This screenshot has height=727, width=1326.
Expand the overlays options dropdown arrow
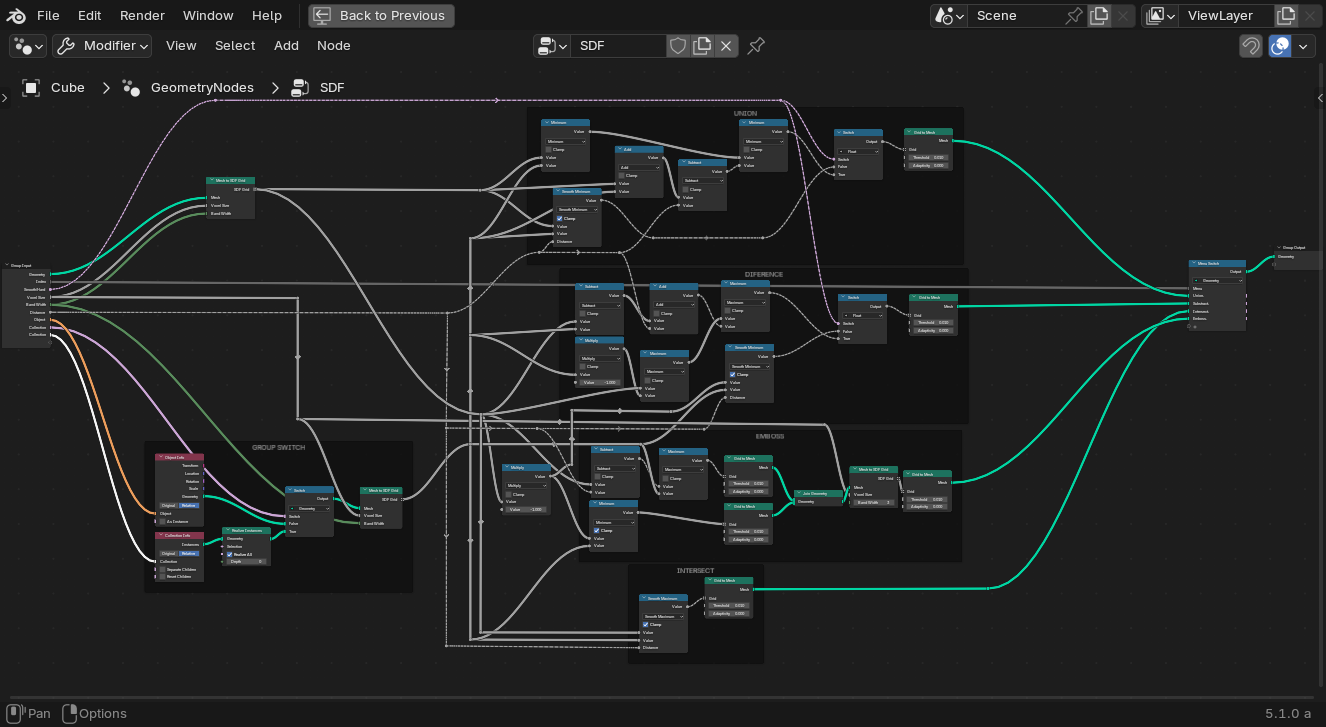coord(1303,46)
